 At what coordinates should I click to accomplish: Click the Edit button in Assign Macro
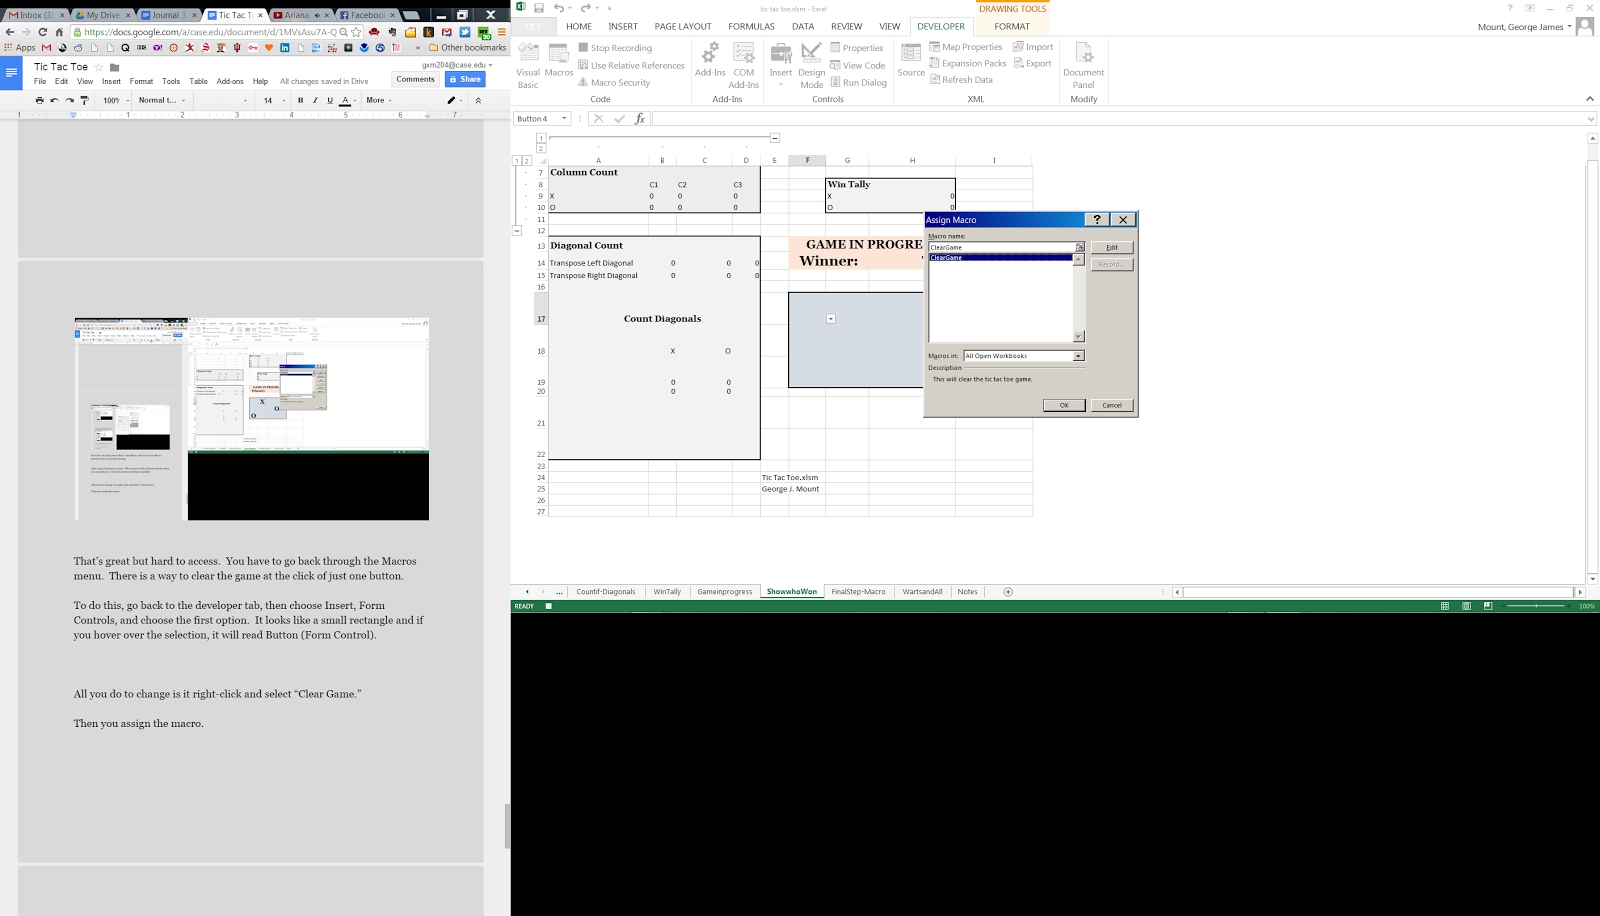tap(1111, 247)
